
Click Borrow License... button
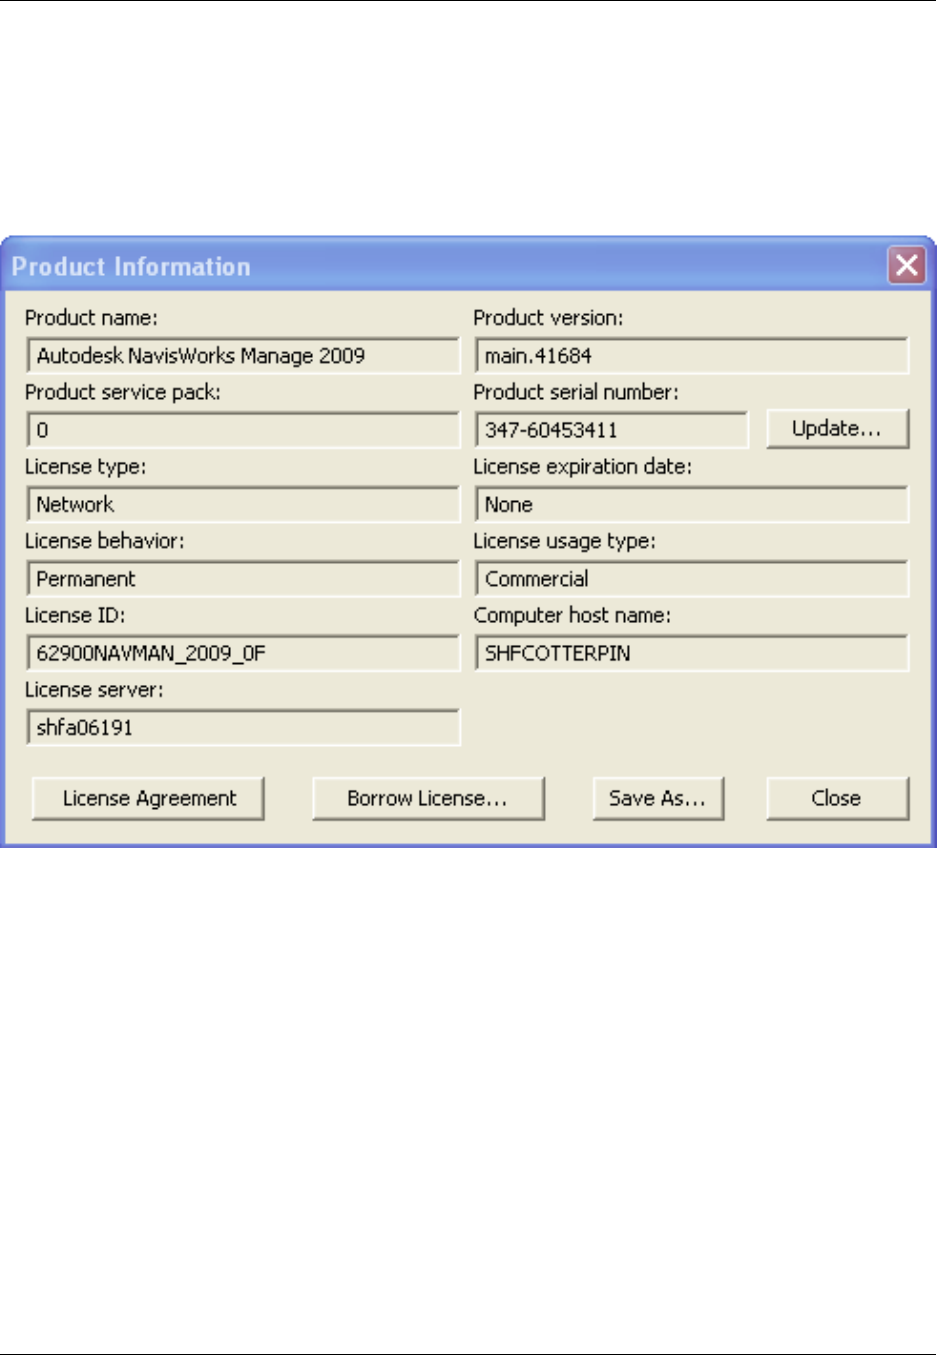[x=428, y=798]
